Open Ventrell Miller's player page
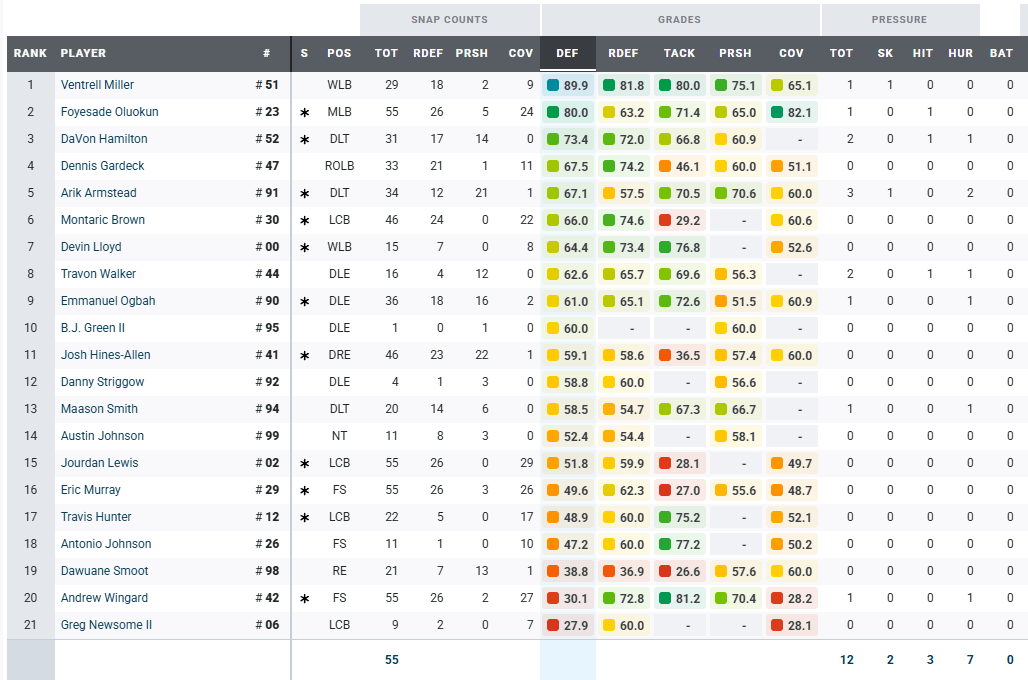Viewport: 1028px width, 680px height. (x=97, y=86)
